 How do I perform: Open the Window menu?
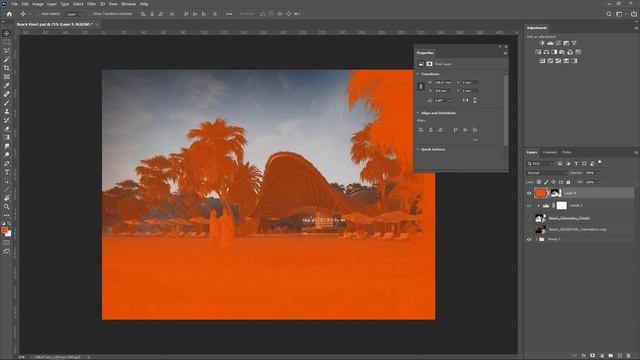(129, 4)
